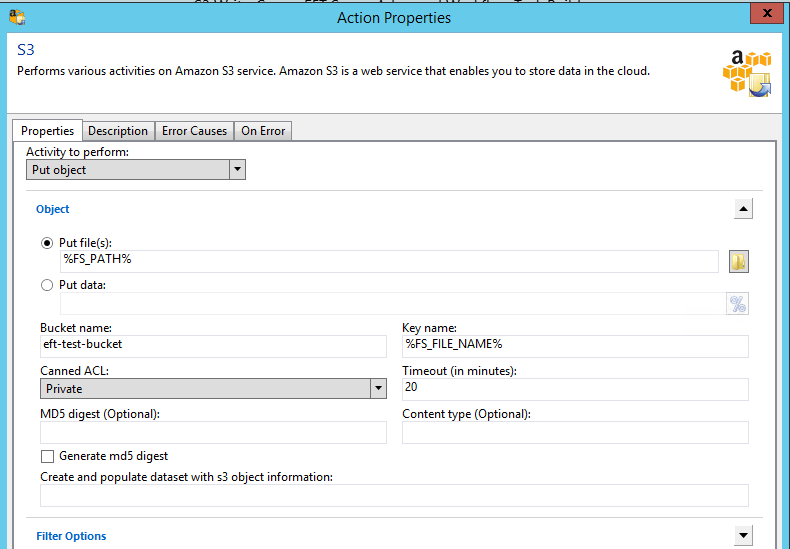Enable Generate md5 digest checkbox
790x549 pixels.
(47, 456)
